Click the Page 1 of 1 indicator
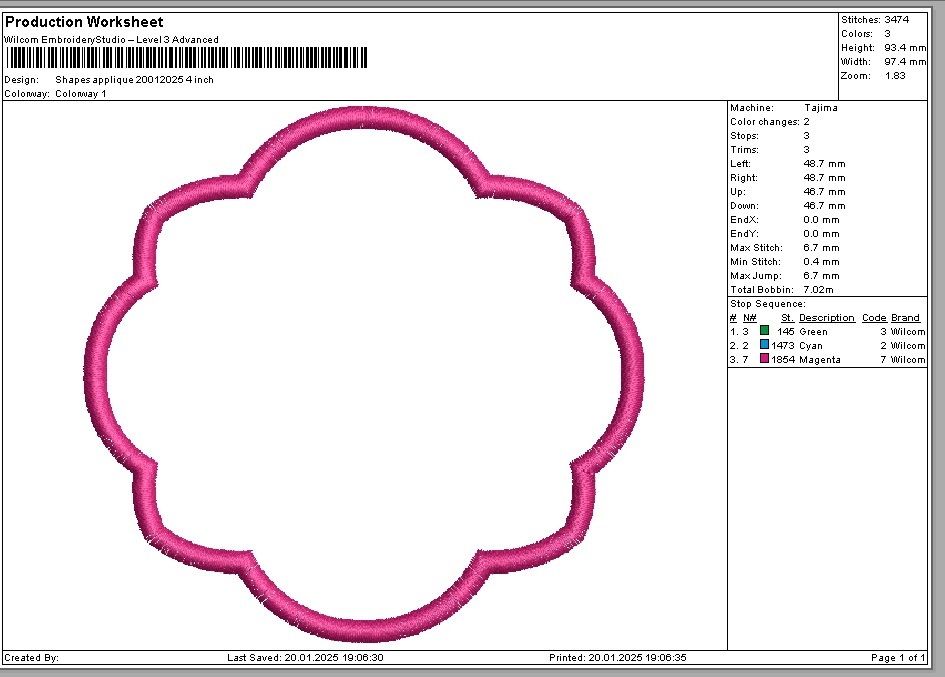The width and height of the screenshot is (945, 677). tap(897, 658)
